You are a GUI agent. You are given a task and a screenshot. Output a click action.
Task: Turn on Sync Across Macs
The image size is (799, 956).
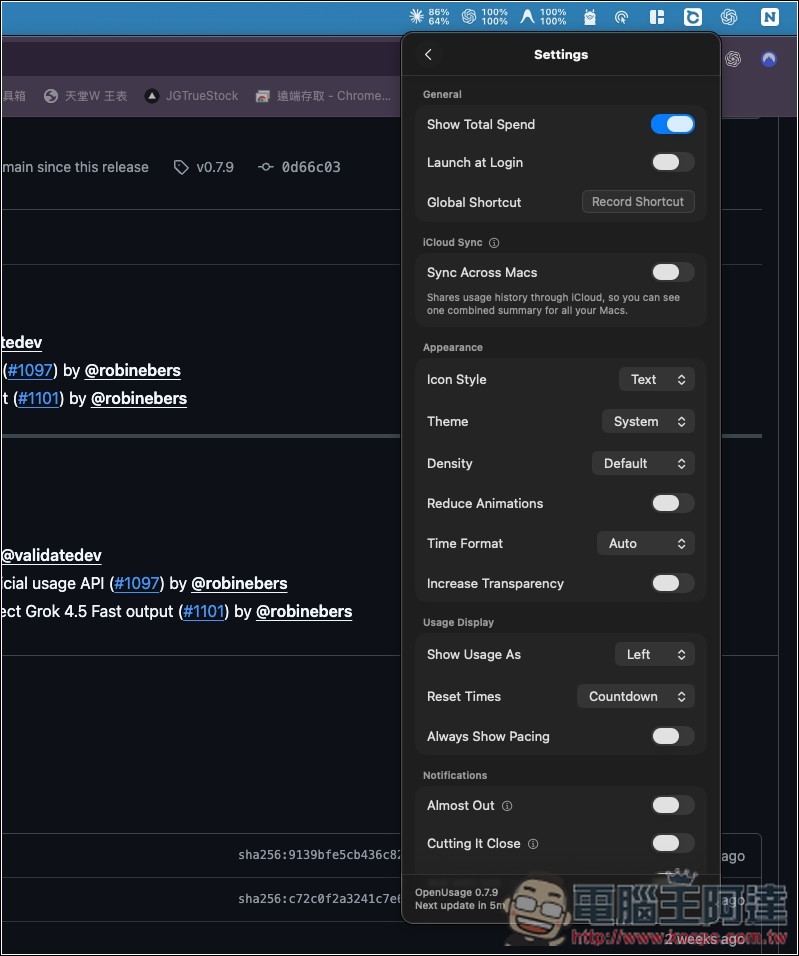point(673,272)
